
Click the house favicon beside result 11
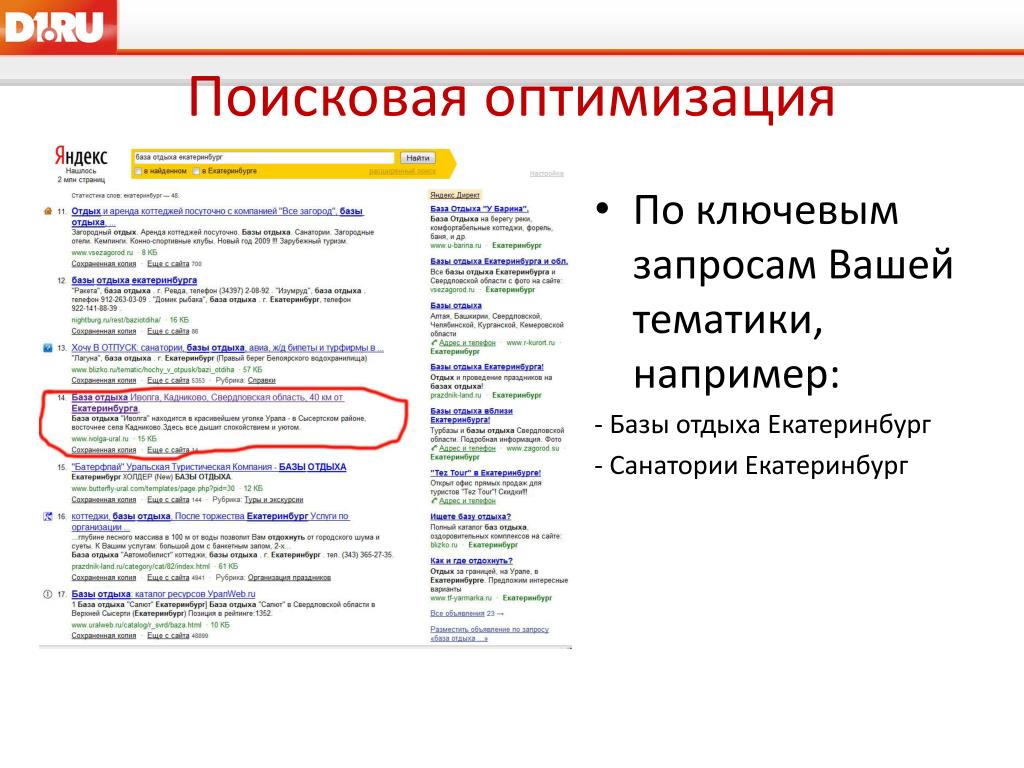[x=47, y=212]
